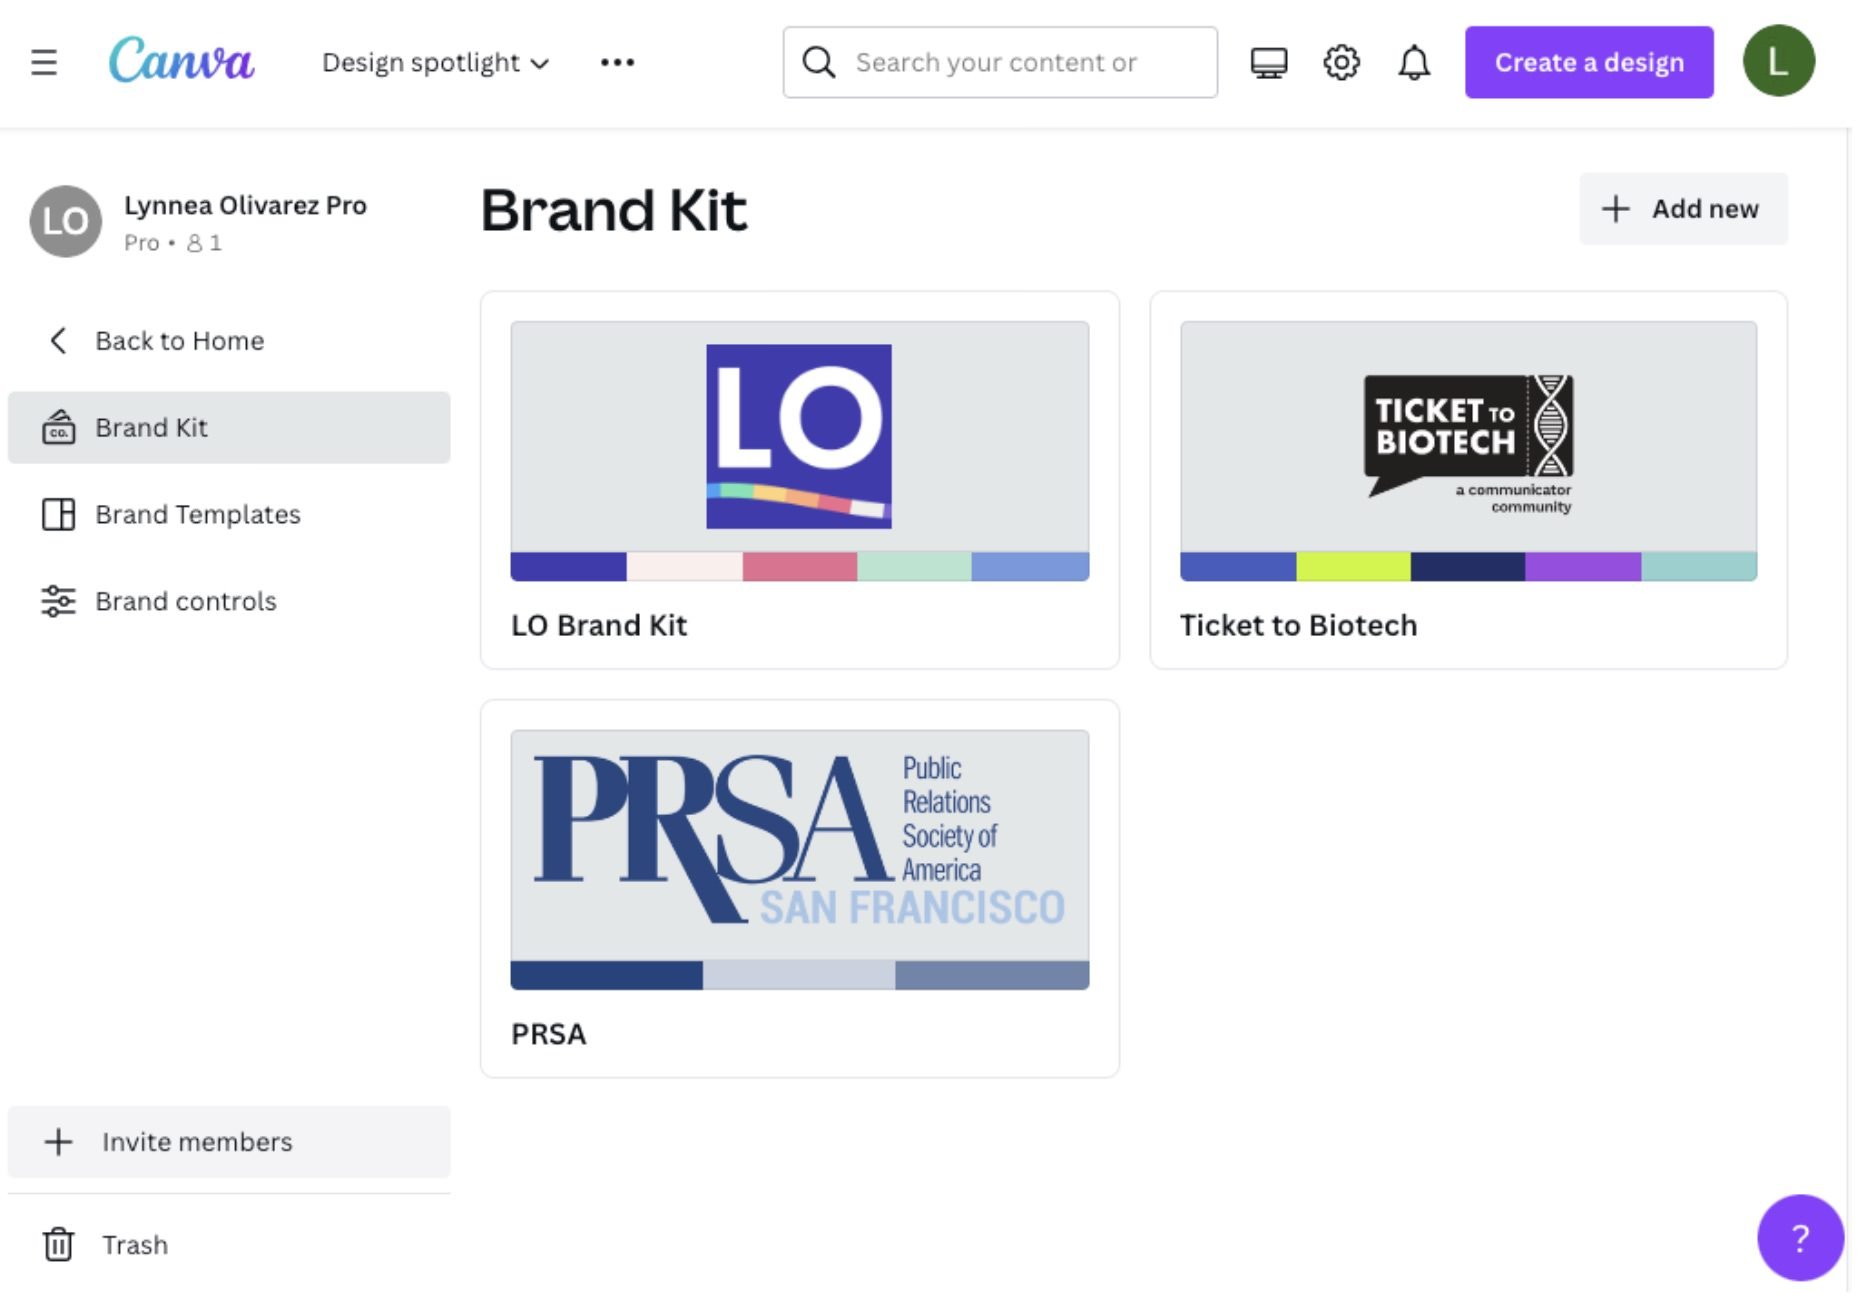The image size is (1864, 1316).
Task: Click the Invite members button
Action: coord(229,1142)
